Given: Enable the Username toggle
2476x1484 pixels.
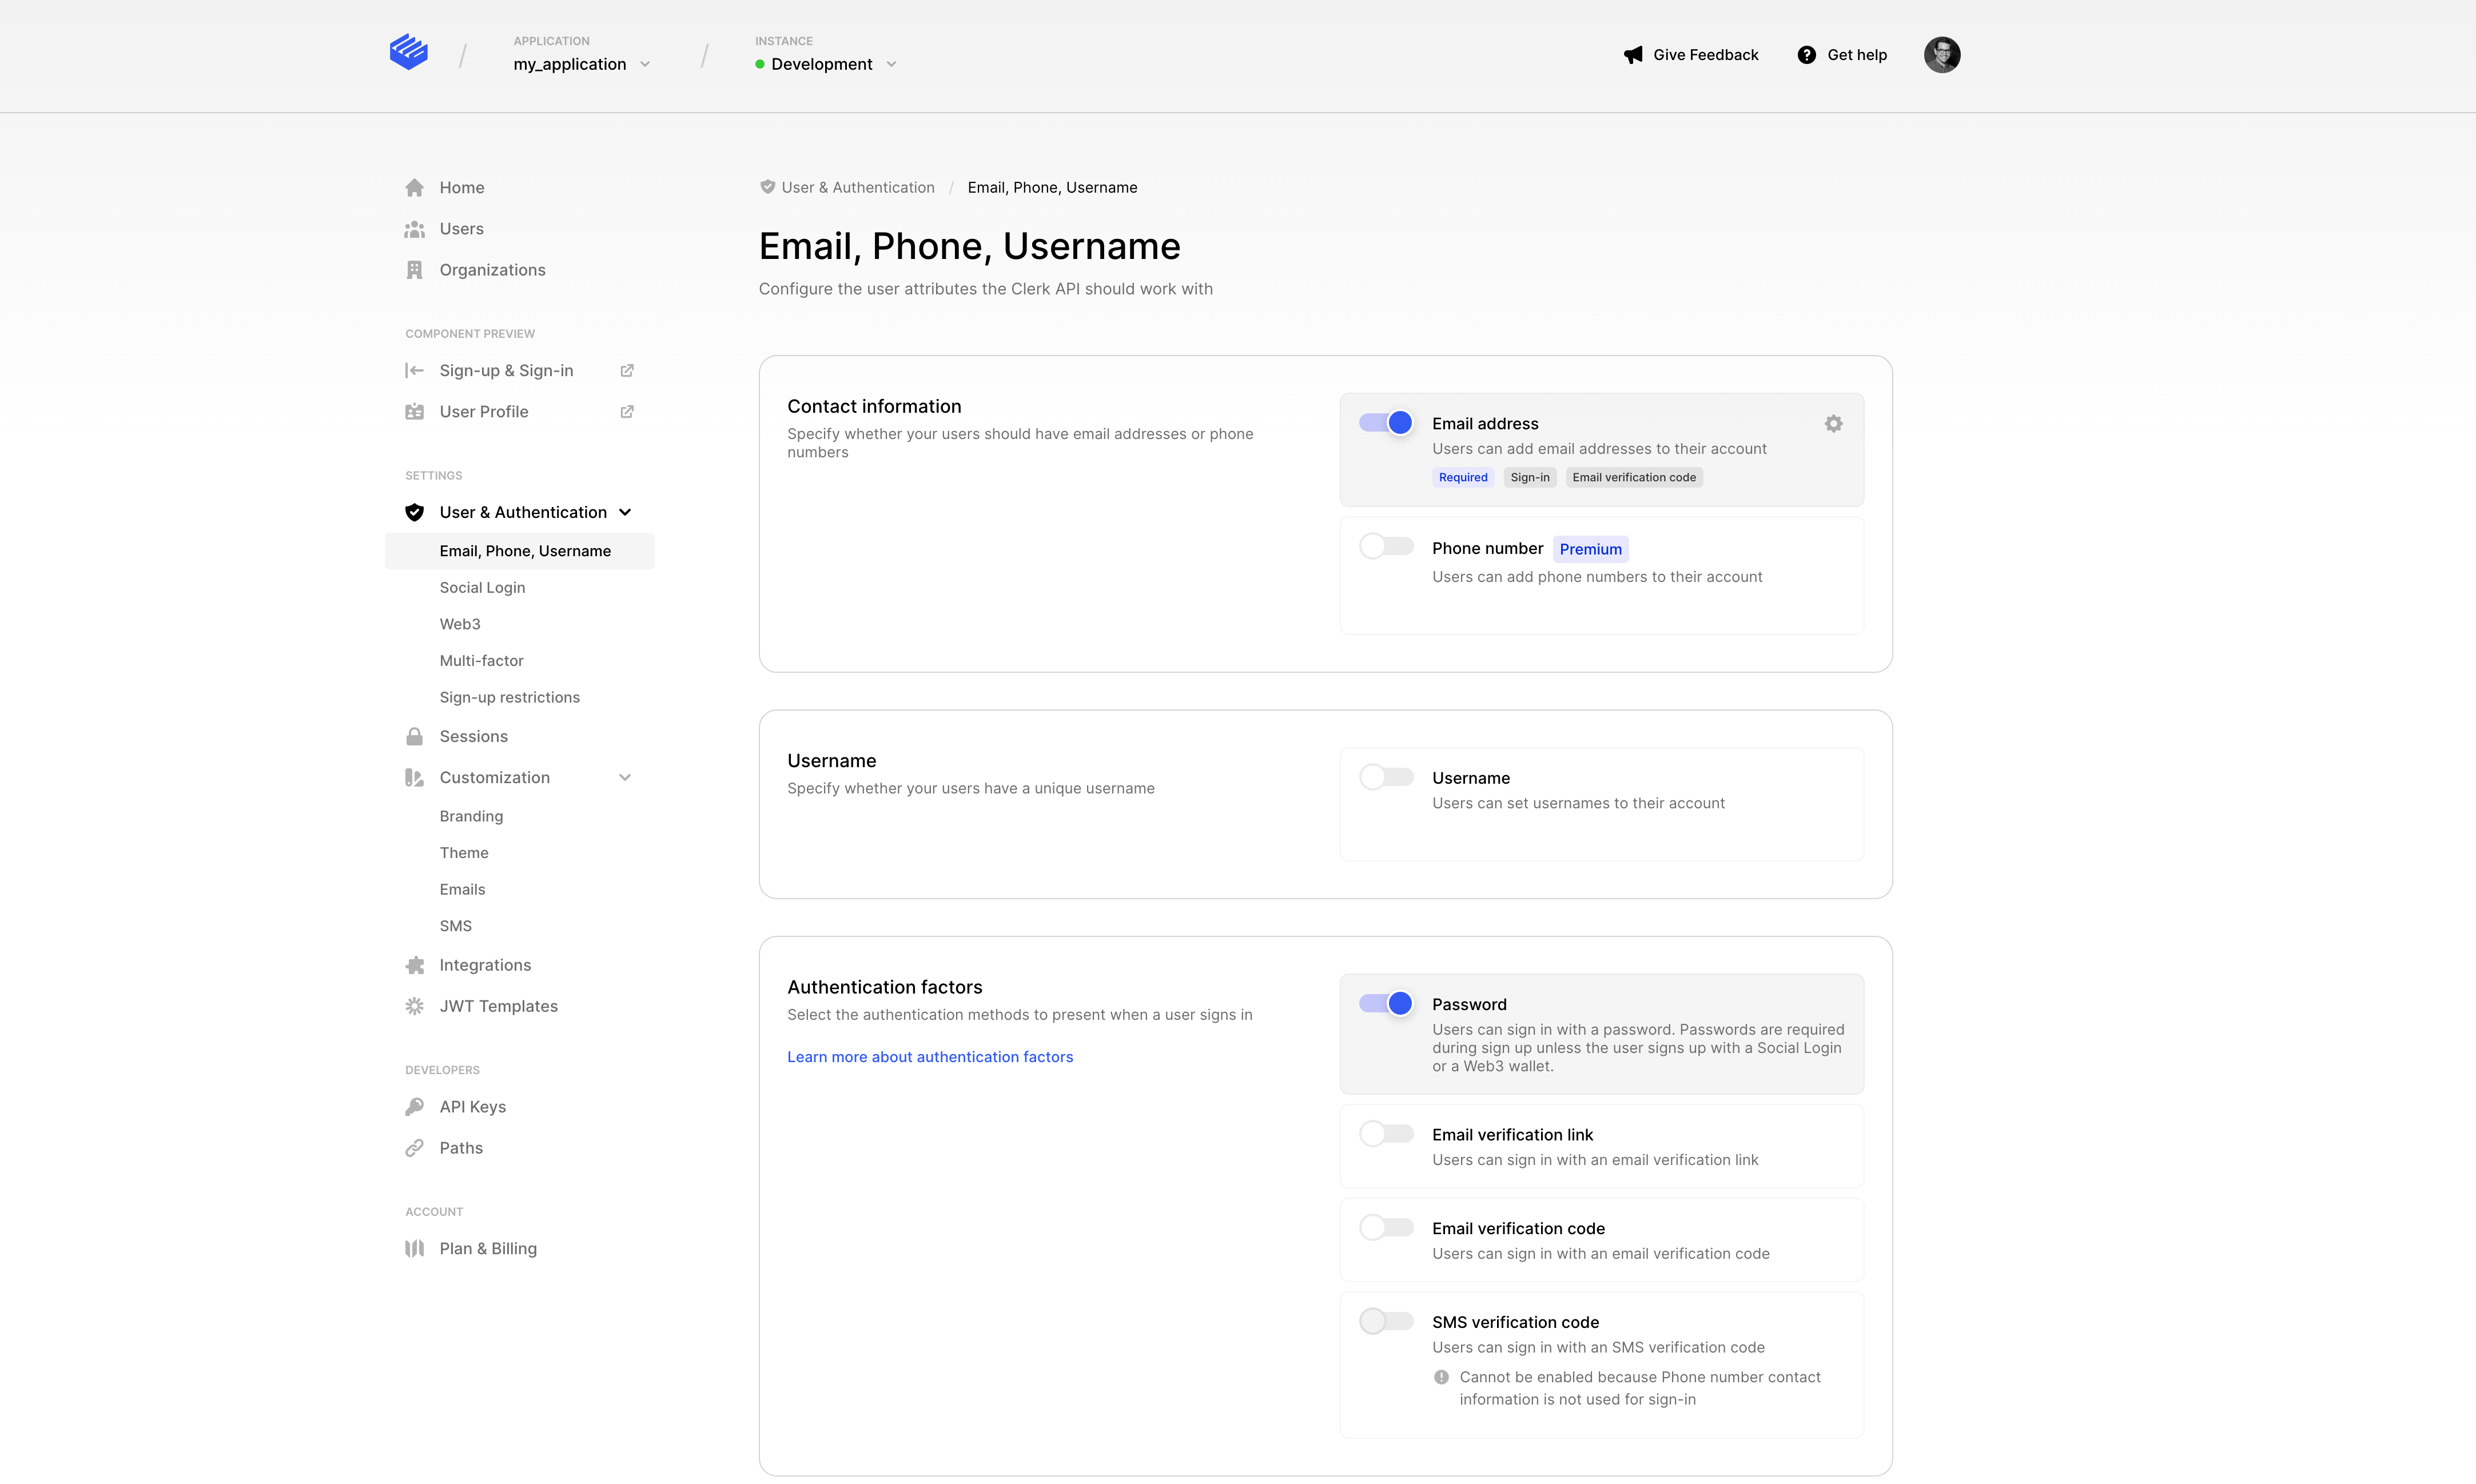Looking at the screenshot, I should (1386, 777).
